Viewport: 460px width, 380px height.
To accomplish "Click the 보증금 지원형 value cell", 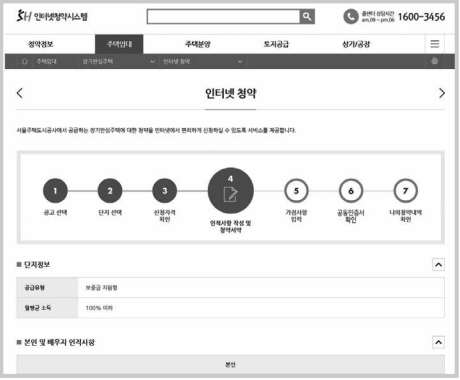I will click(x=261, y=287).
